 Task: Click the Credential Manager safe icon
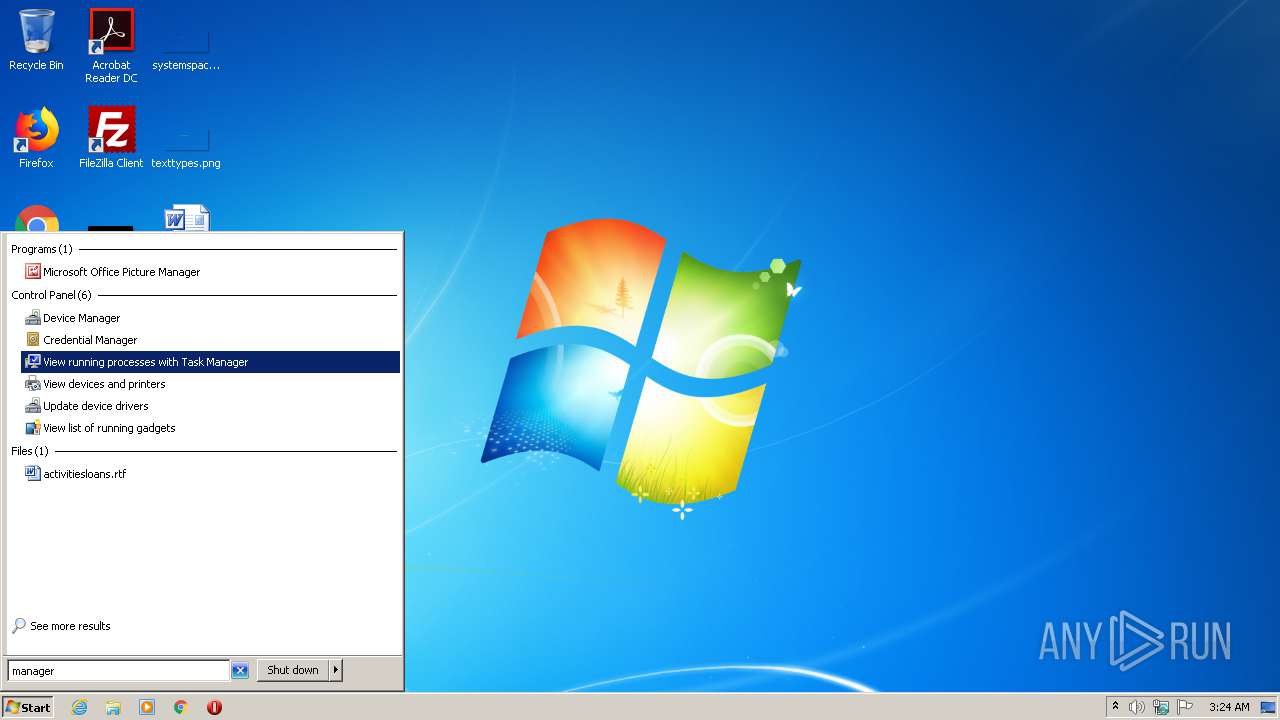33,340
